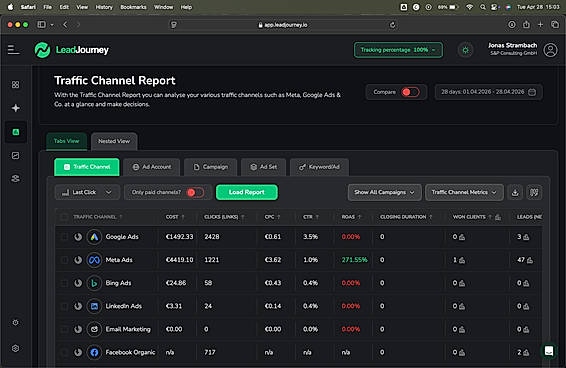Check the Google Ads row checkbox
Screen dimensions: 566x368
[x=64, y=237]
